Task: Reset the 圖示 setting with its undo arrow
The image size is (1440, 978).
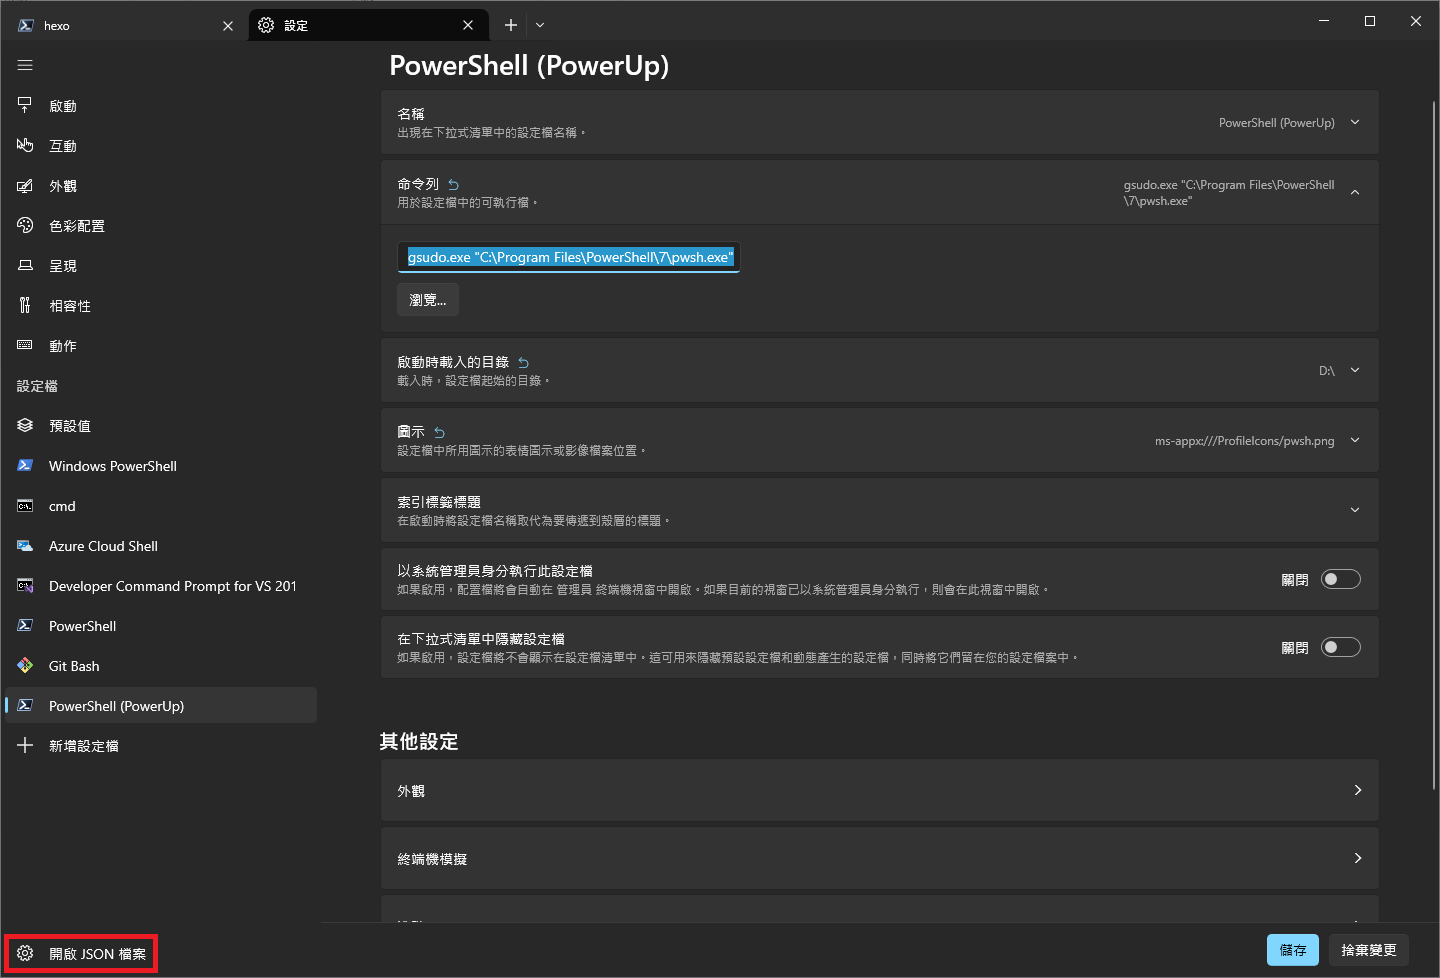Action: click(x=439, y=432)
